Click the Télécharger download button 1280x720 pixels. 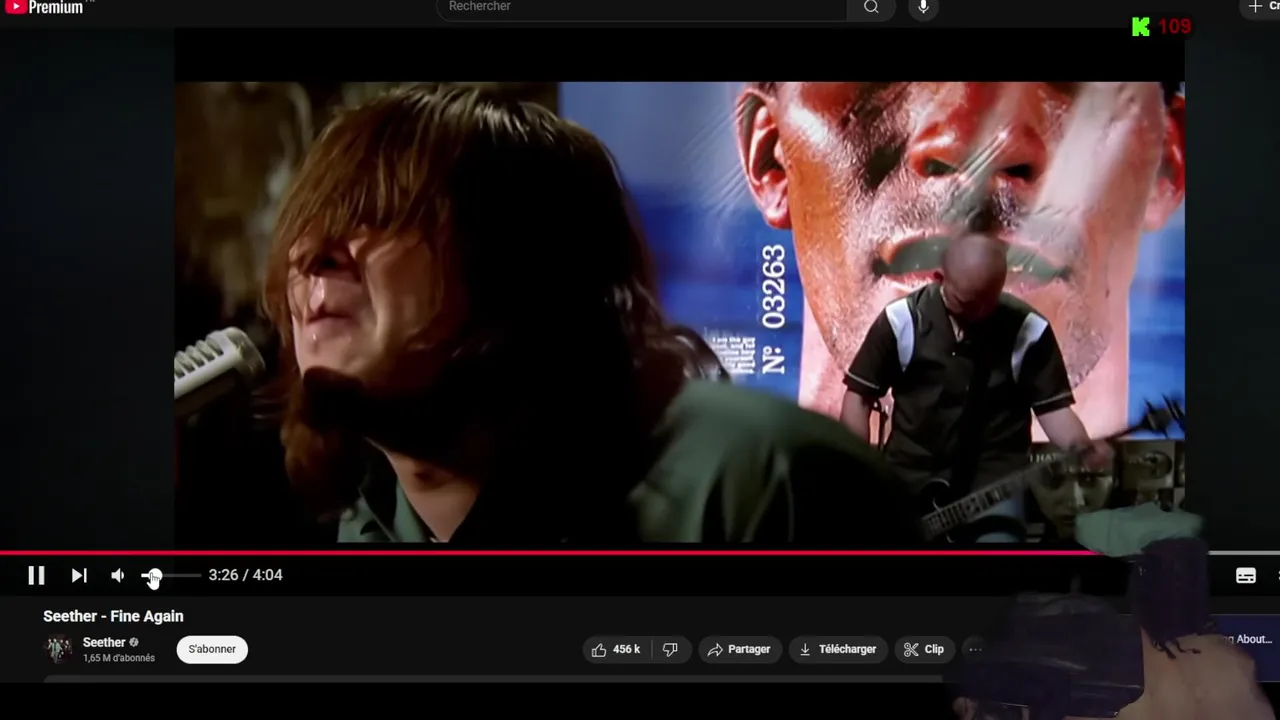(x=837, y=649)
